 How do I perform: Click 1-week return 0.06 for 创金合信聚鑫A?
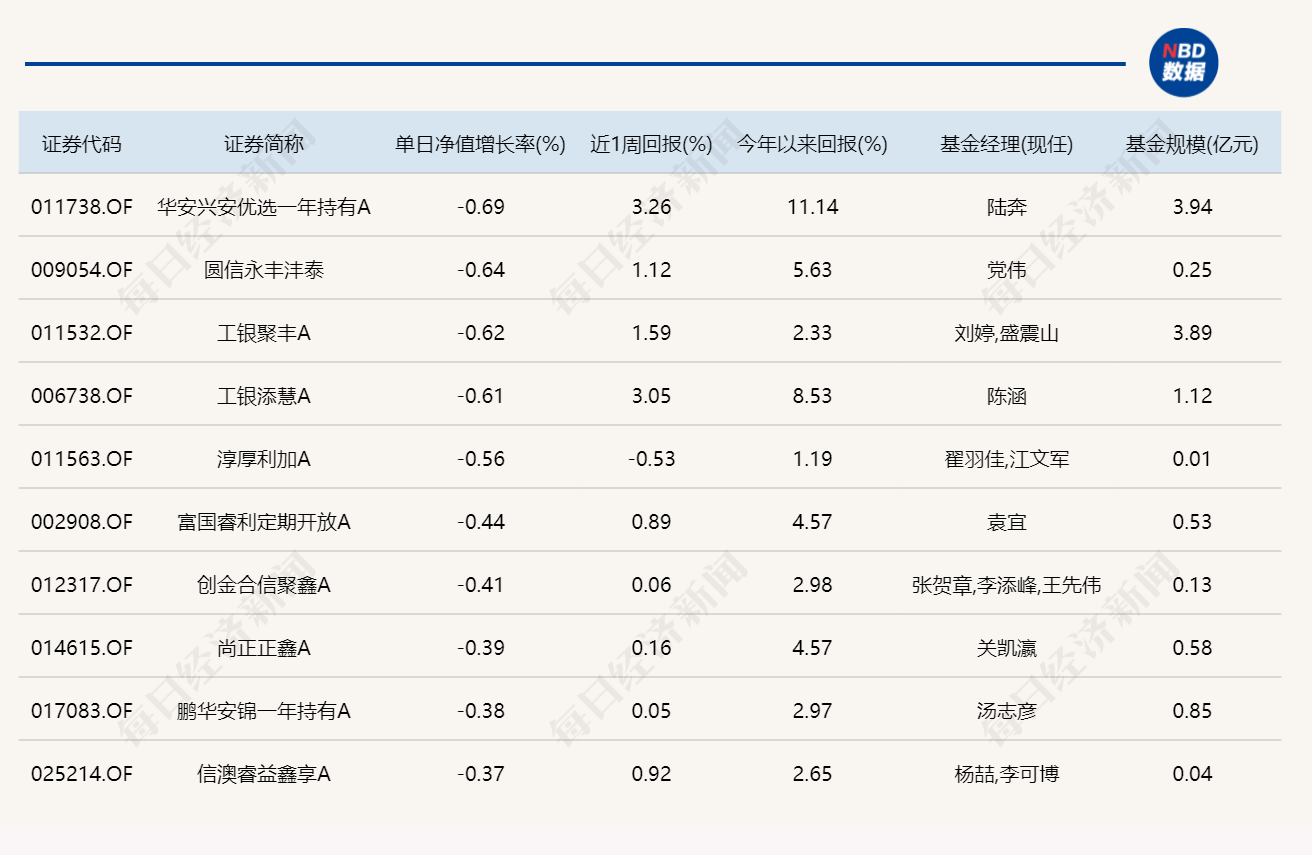[652, 585]
